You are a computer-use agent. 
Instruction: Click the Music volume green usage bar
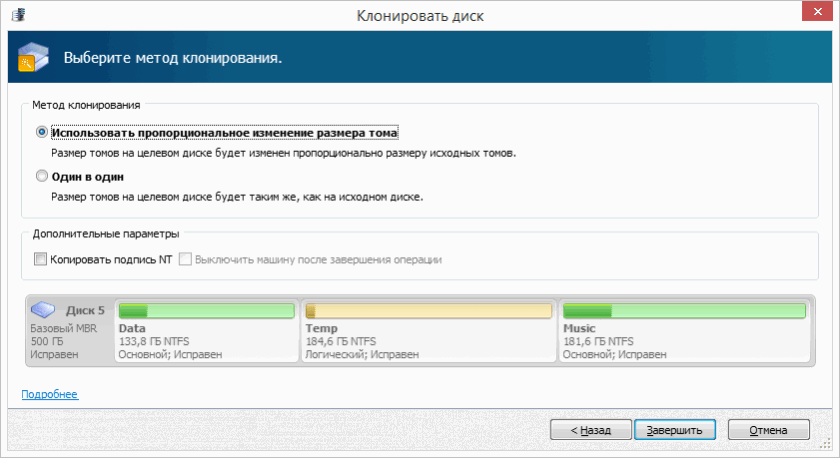pos(684,311)
